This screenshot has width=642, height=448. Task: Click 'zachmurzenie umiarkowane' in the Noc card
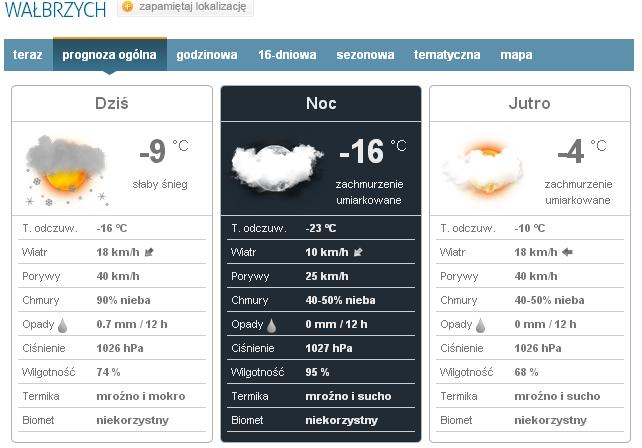tap(369, 192)
